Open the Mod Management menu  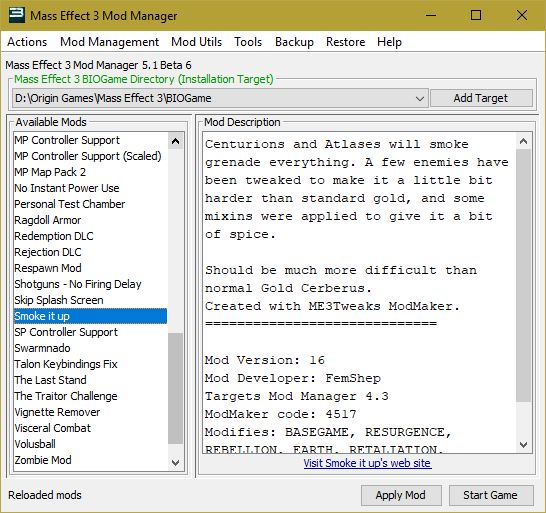[x=109, y=42]
